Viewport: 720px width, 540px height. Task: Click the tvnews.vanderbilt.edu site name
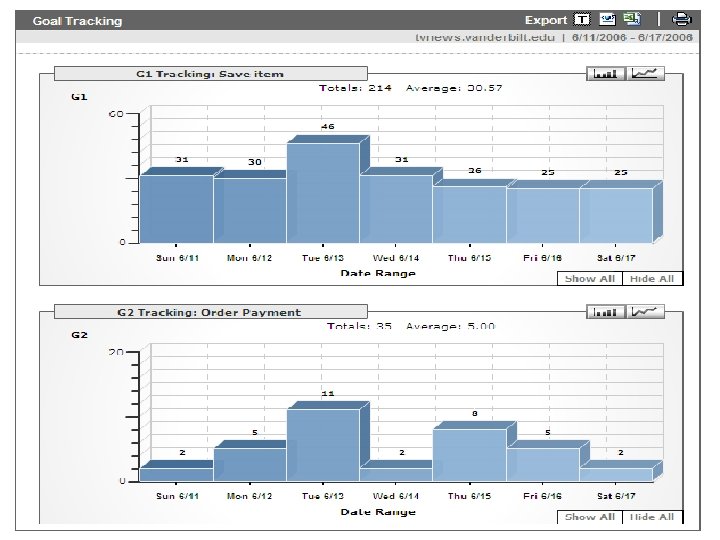click(x=484, y=37)
